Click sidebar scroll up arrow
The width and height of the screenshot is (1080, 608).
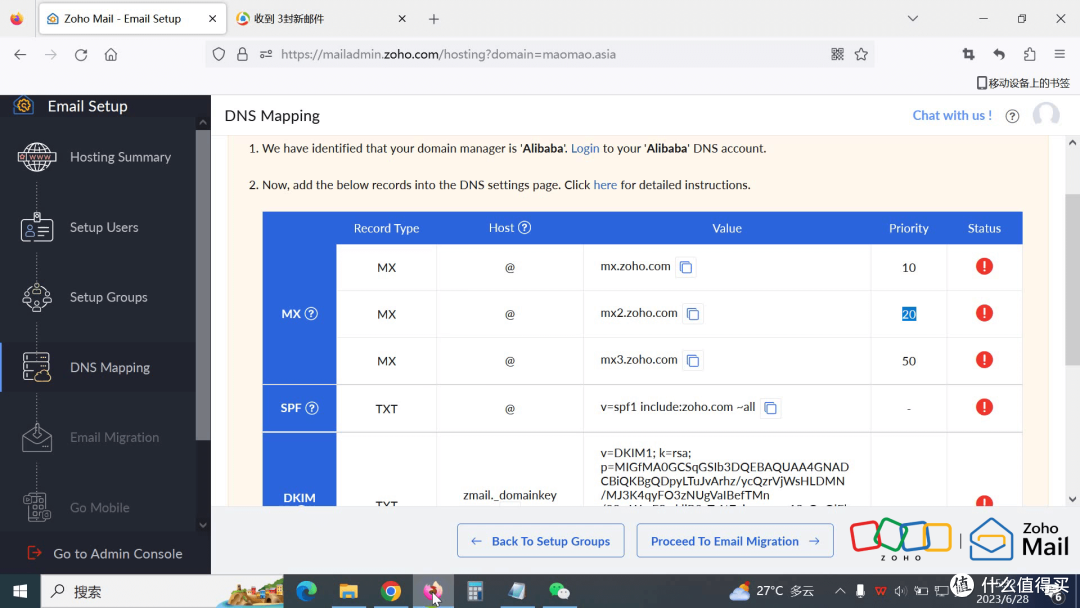pos(202,123)
